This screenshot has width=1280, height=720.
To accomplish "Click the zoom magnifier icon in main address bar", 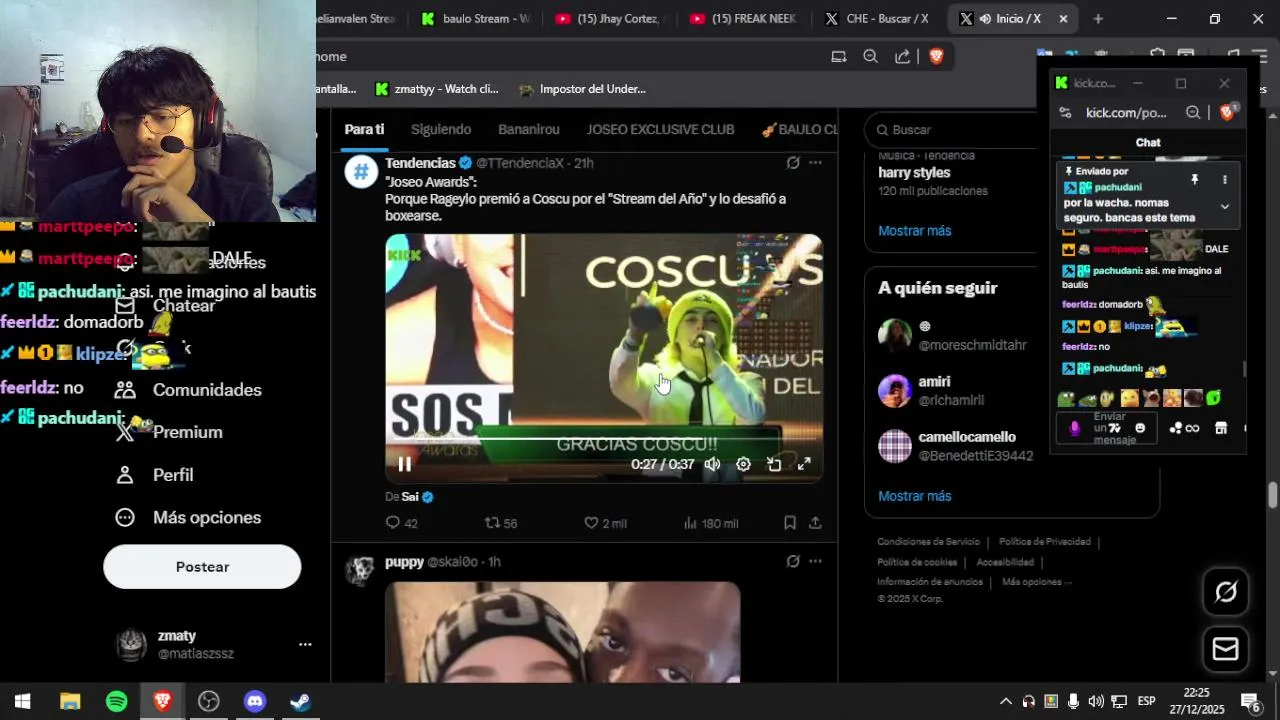I will click(870, 57).
